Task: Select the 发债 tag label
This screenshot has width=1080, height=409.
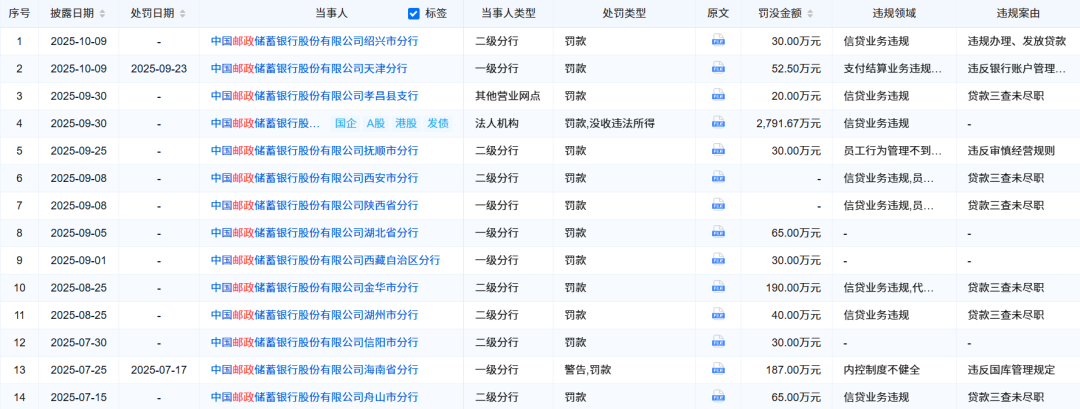Action: coord(438,123)
